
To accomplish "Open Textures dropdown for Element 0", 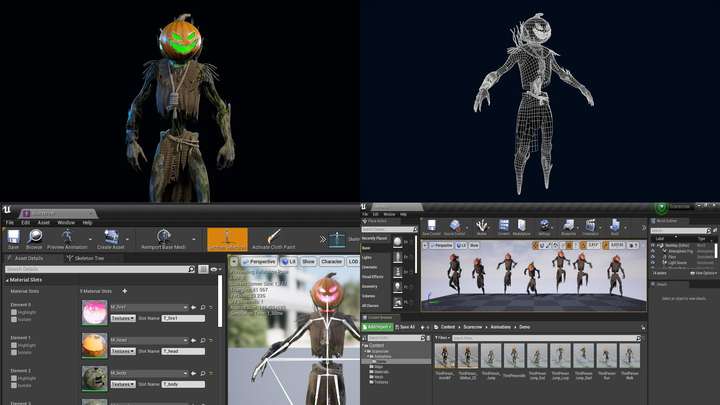I will pos(123,318).
